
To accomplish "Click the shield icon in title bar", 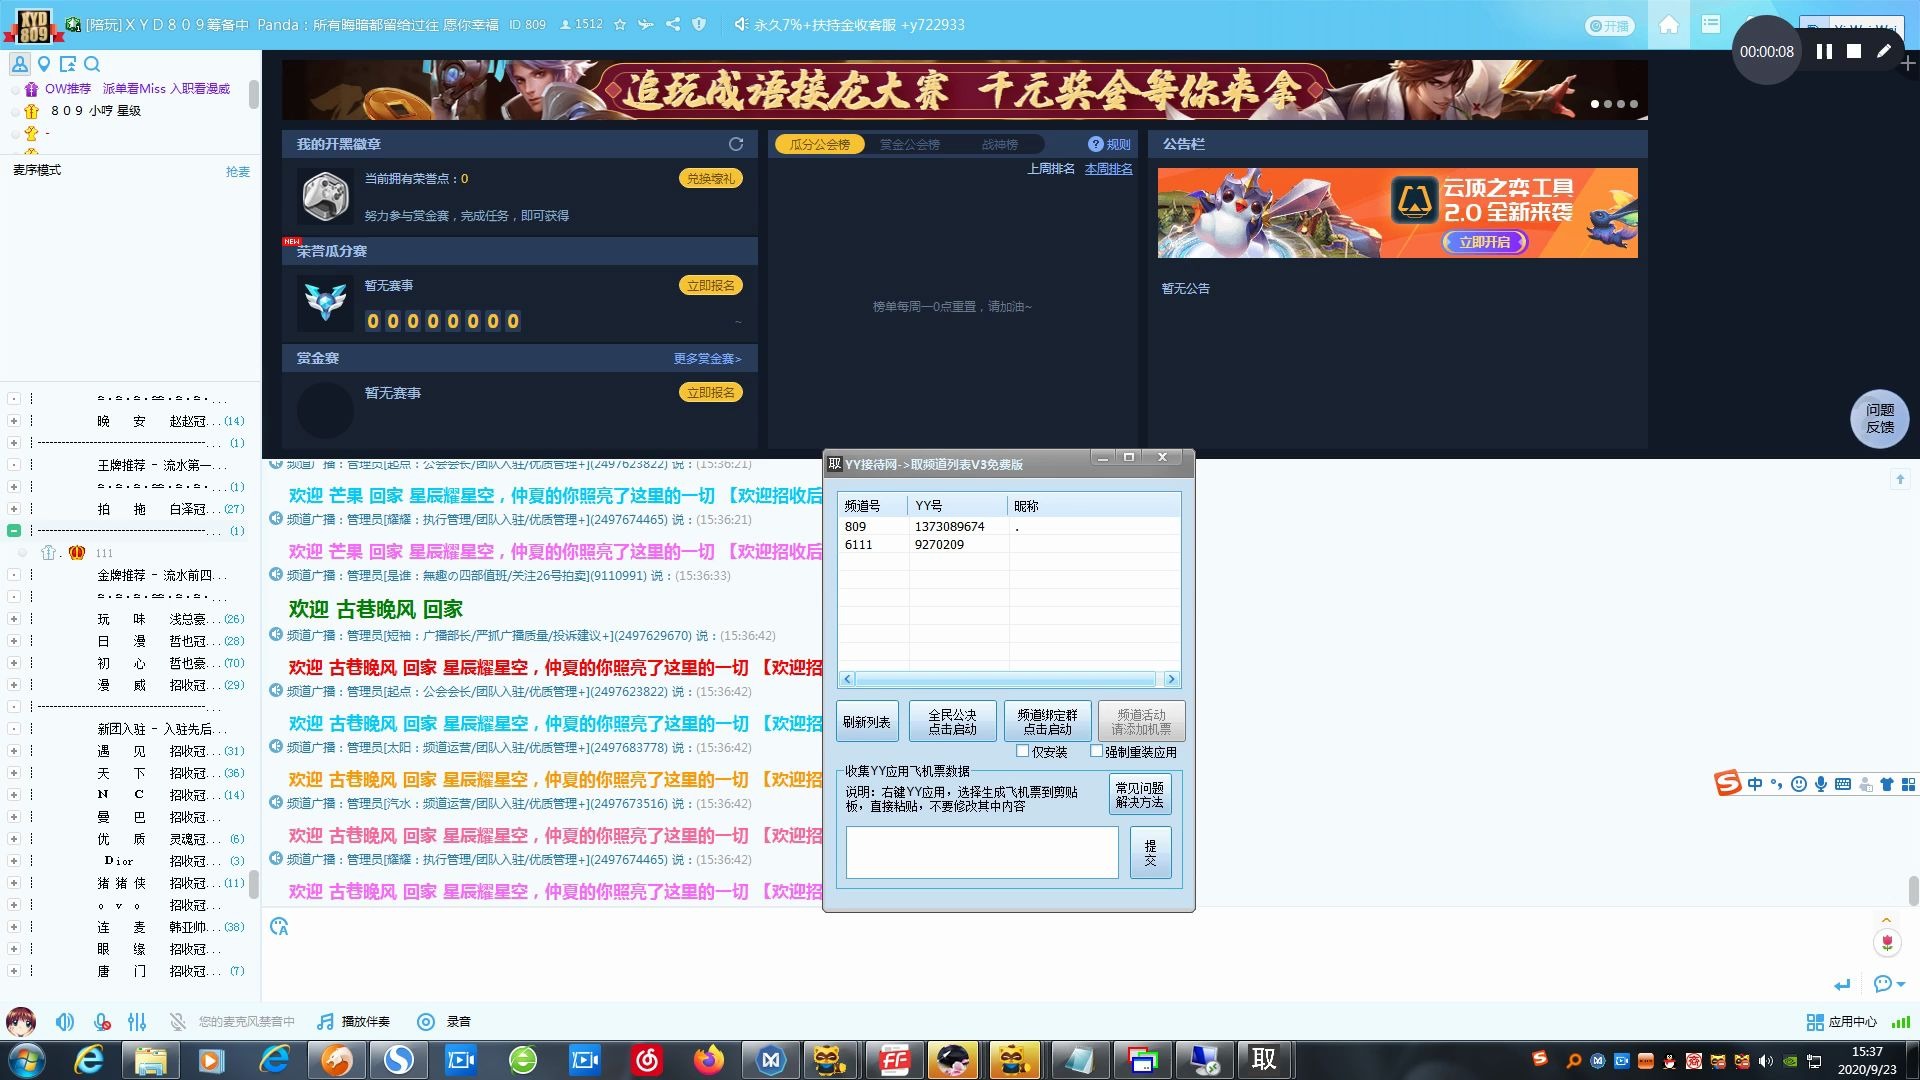I will (699, 24).
